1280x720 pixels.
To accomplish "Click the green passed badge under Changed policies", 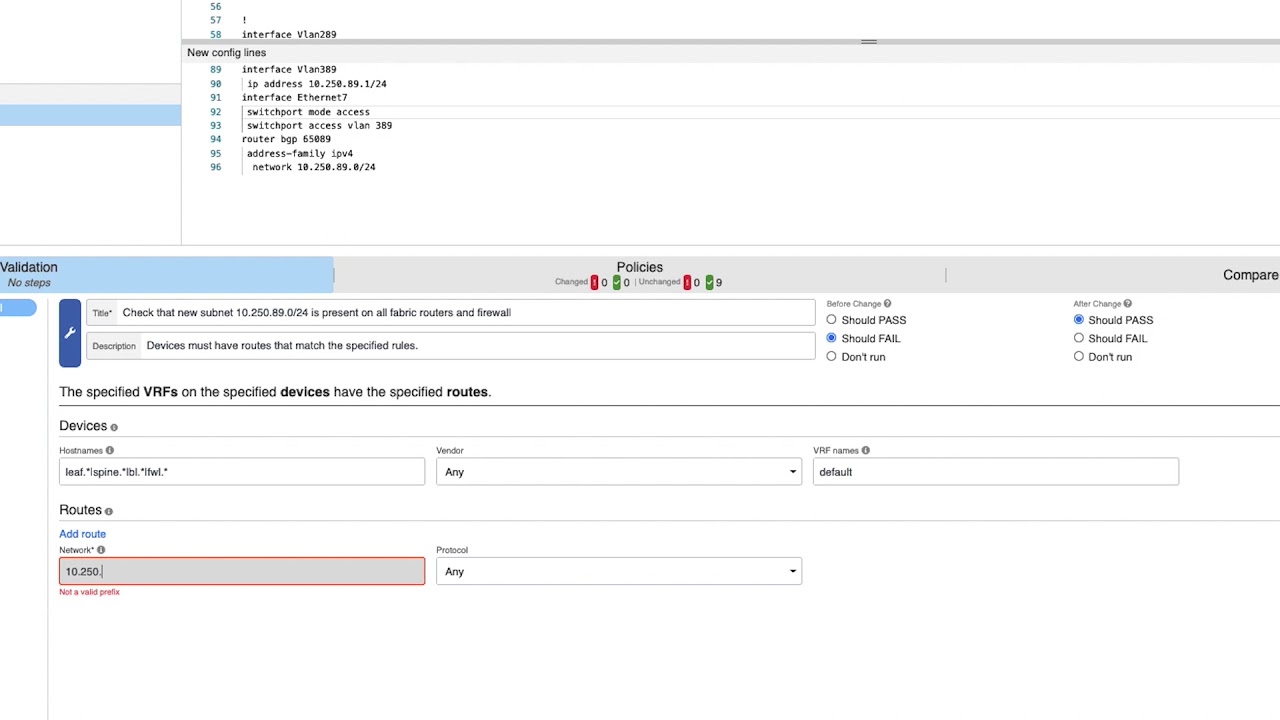I will tap(616, 282).
